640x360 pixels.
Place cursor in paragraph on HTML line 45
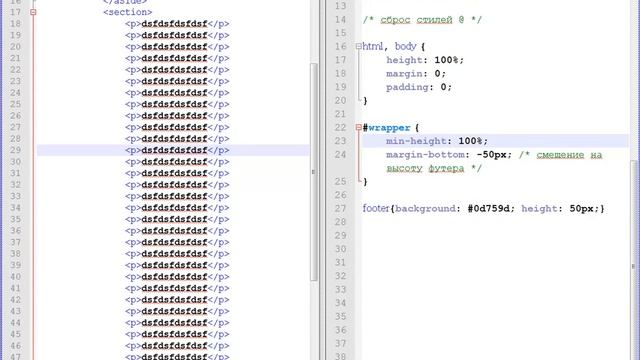pyautogui.click(x=177, y=334)
